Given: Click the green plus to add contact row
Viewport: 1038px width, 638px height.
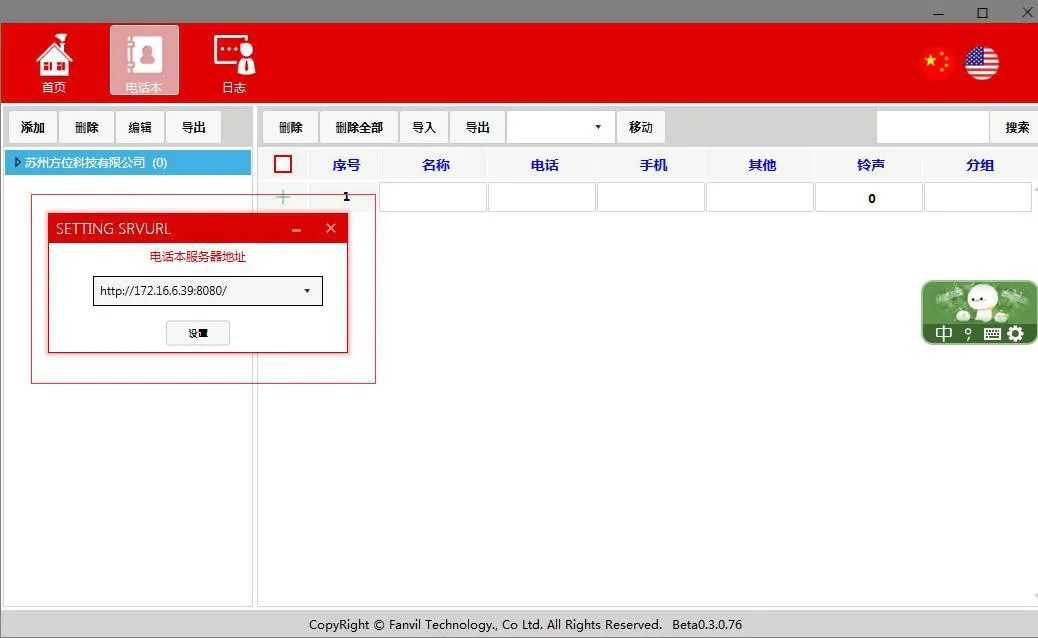Looking at the screenshot, I should pyautogui.click(x=283, y=196).
